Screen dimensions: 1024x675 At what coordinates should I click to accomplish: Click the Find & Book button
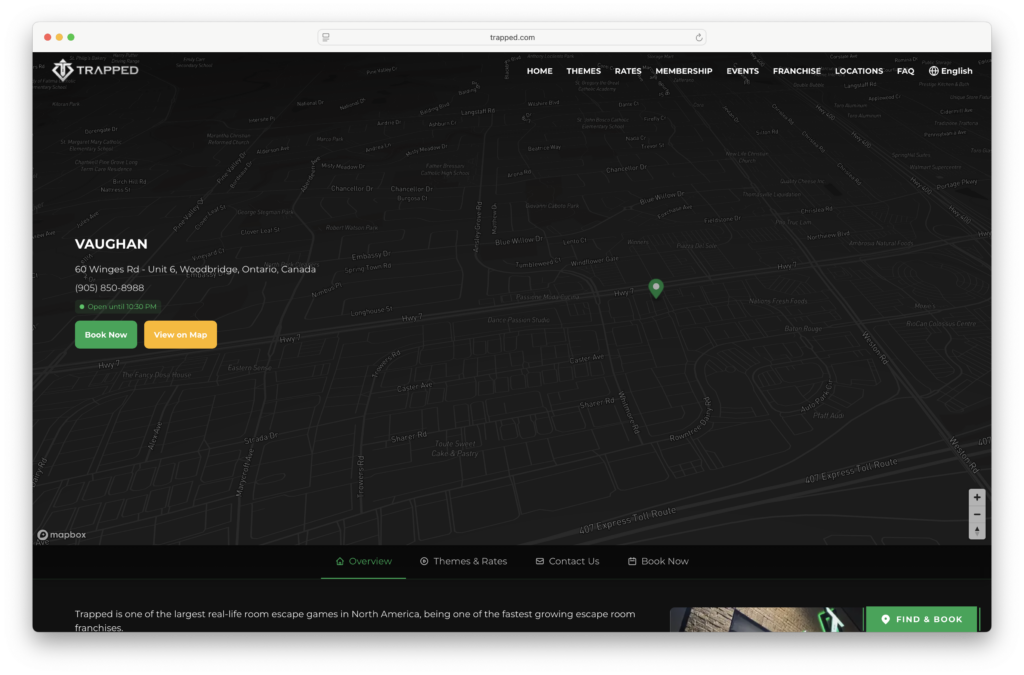[920, 619]
